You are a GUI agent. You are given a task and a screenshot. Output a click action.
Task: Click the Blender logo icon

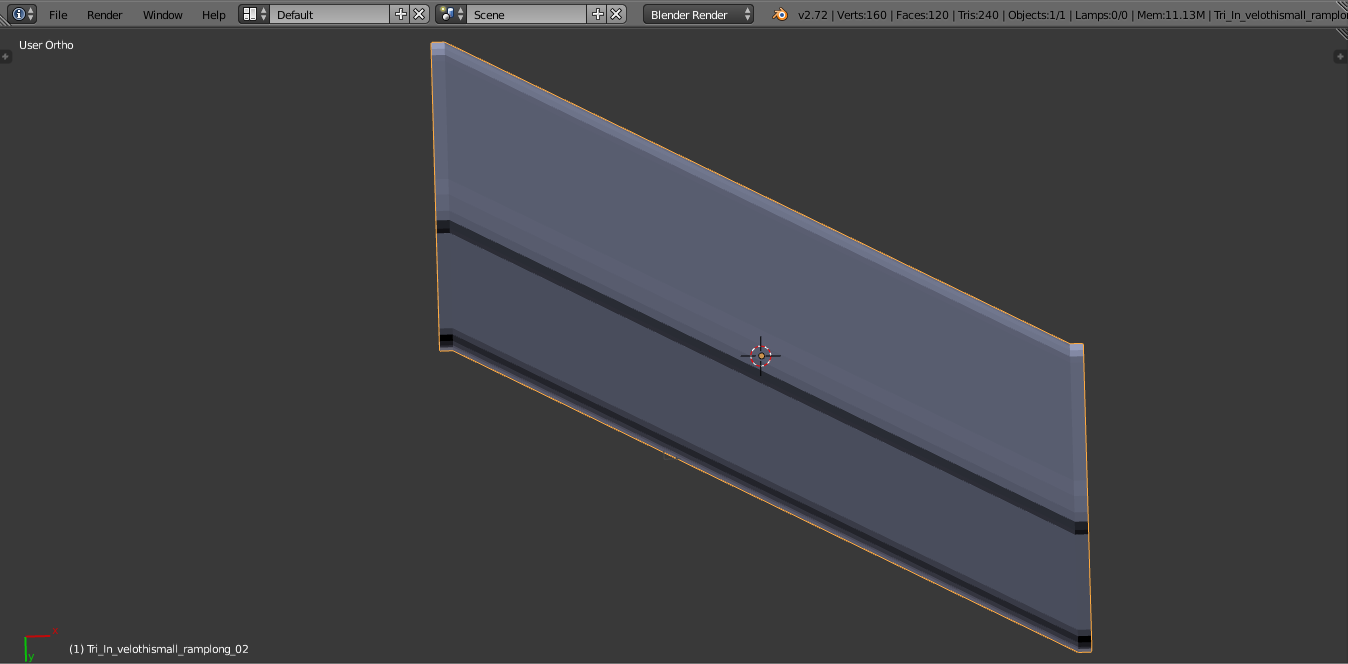click(x=780, y=14)
